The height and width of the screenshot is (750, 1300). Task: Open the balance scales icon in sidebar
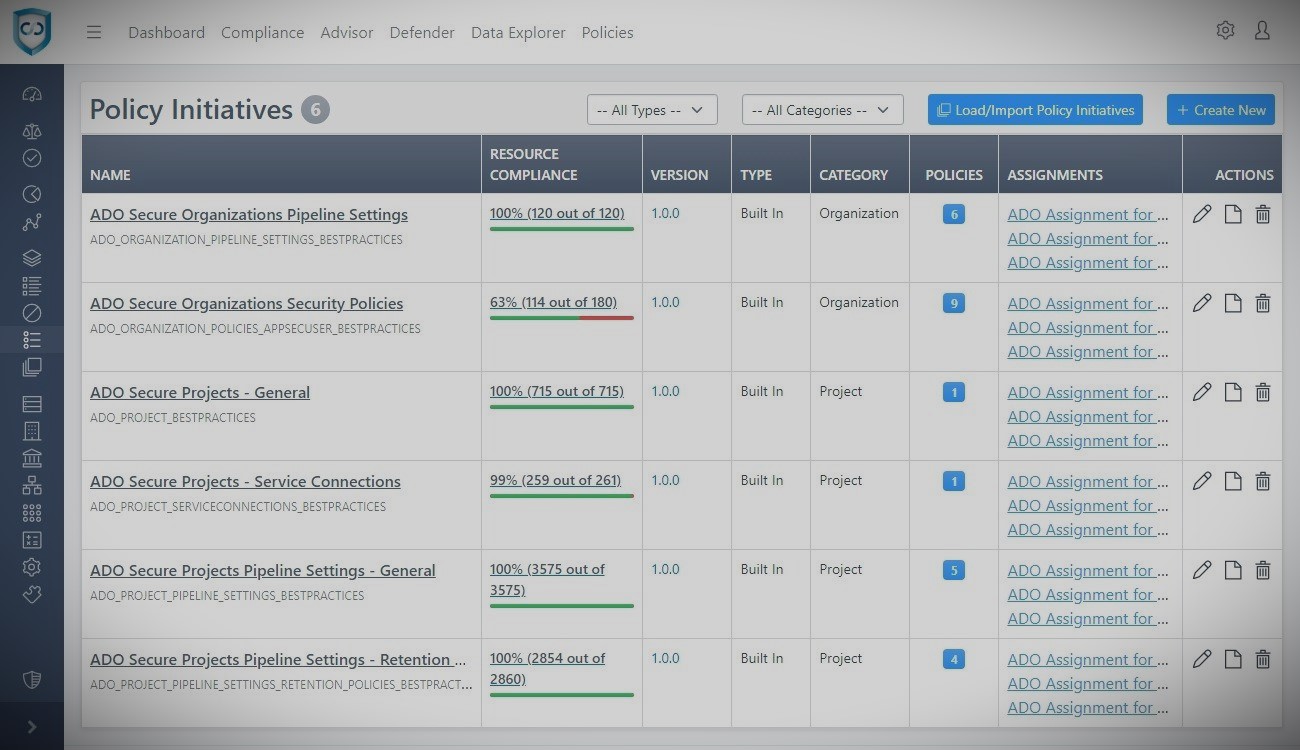32,130
